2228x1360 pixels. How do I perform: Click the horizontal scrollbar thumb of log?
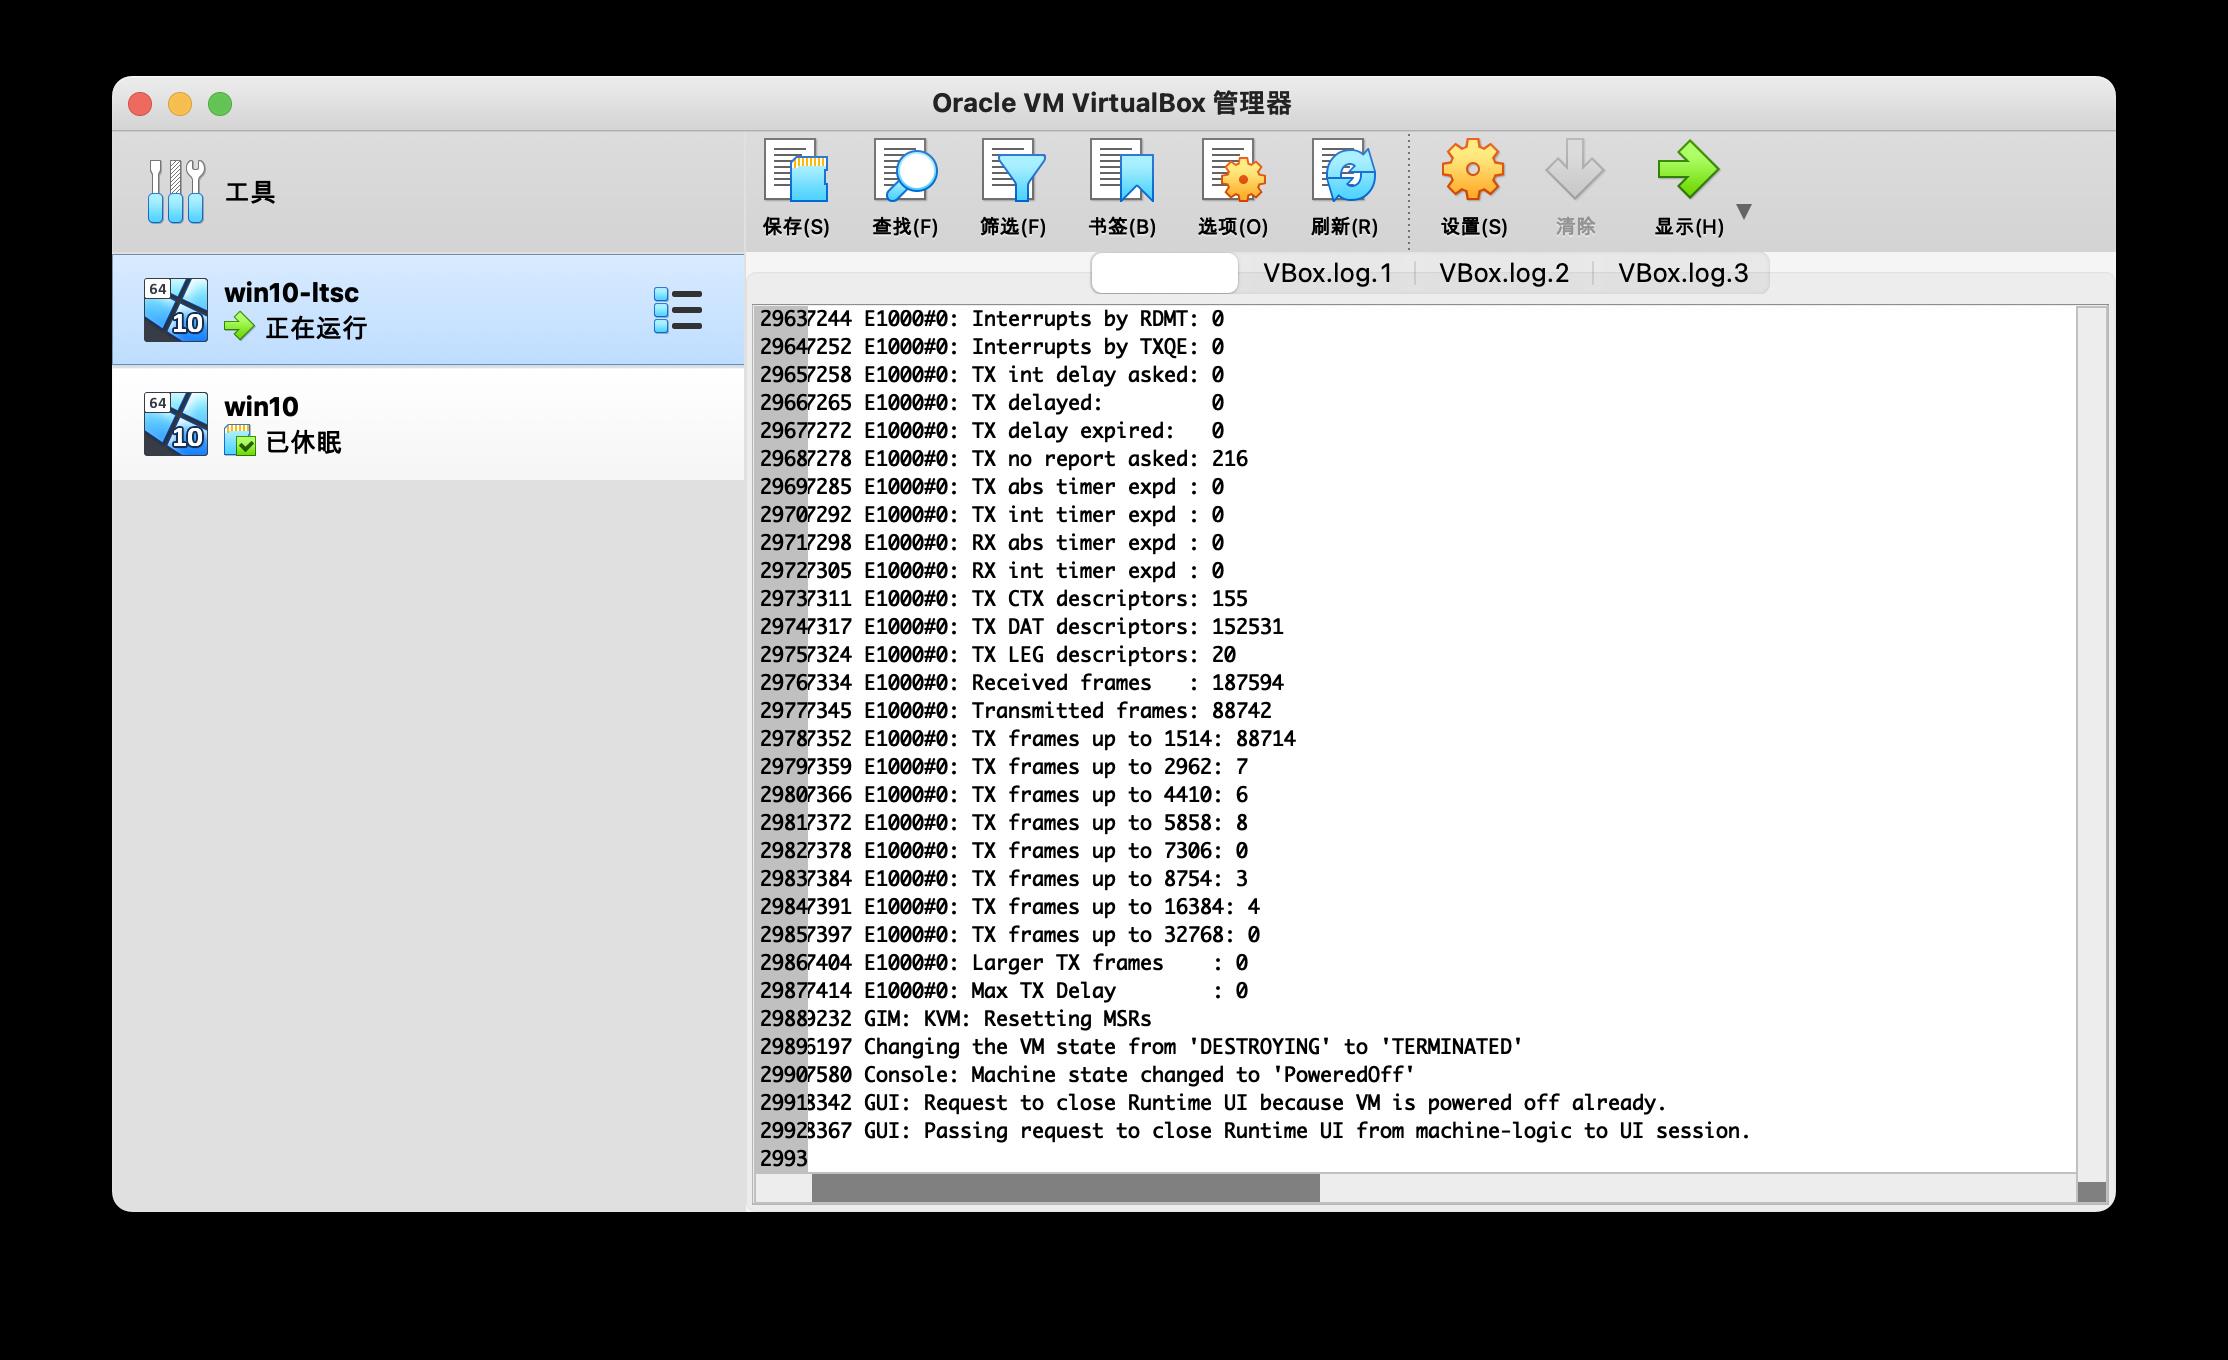[x=1065, y=1188]
